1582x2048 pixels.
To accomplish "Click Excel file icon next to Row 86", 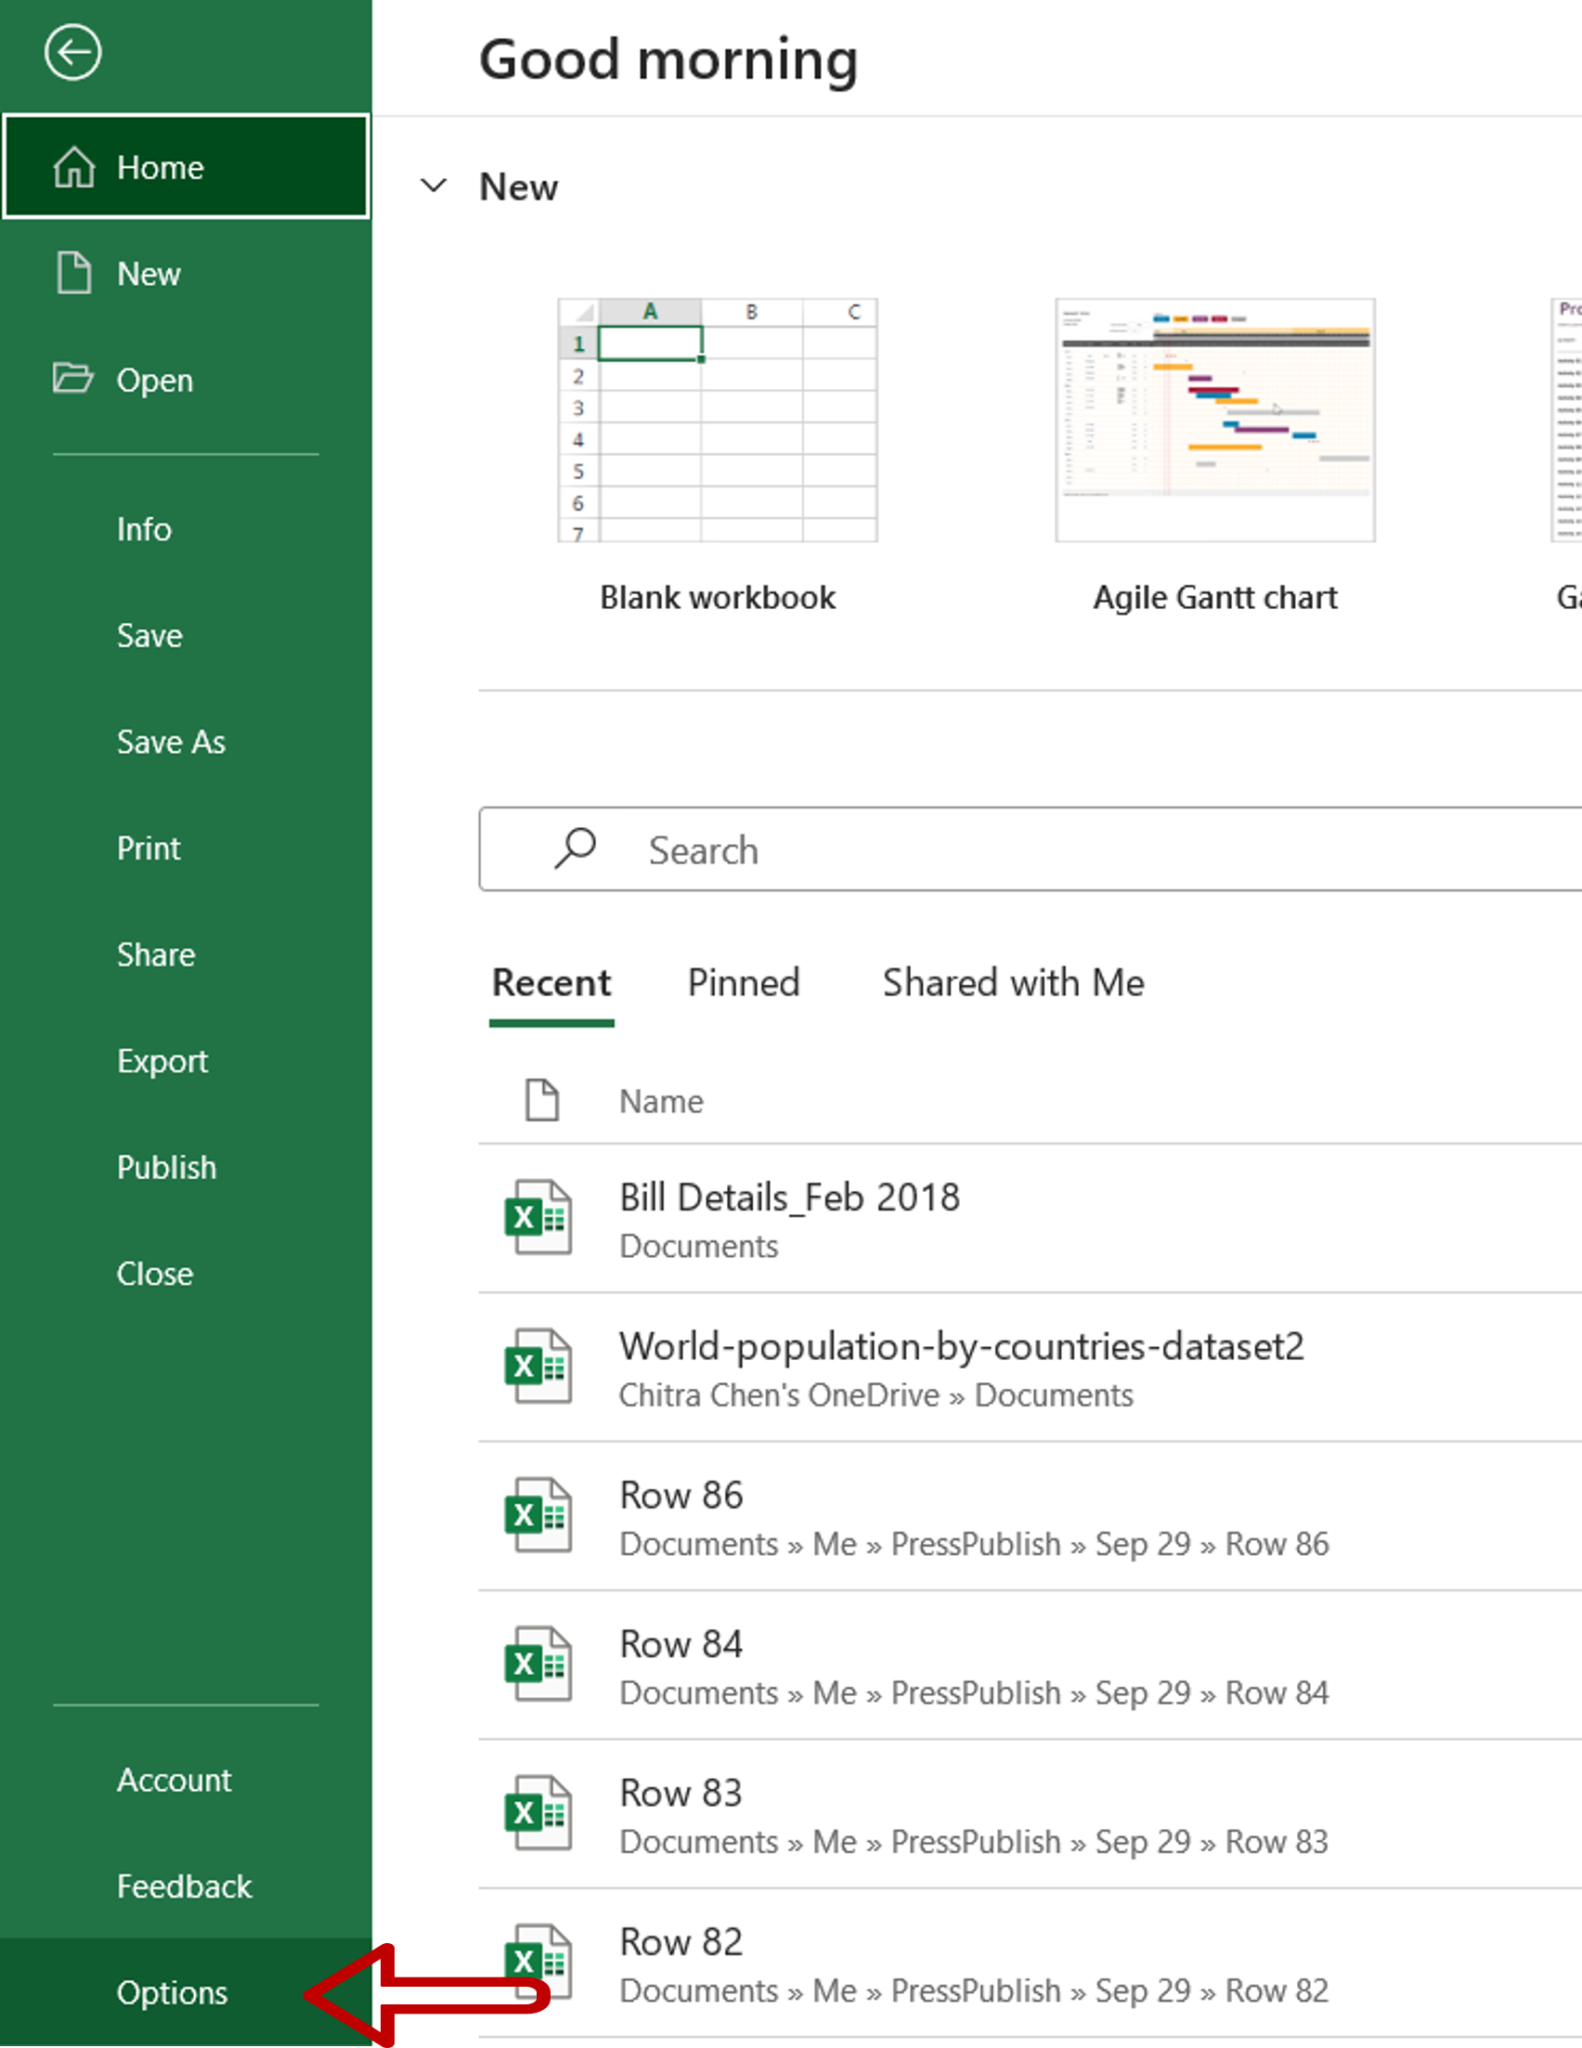I will pyautogui.click(x=538, y=1515).
